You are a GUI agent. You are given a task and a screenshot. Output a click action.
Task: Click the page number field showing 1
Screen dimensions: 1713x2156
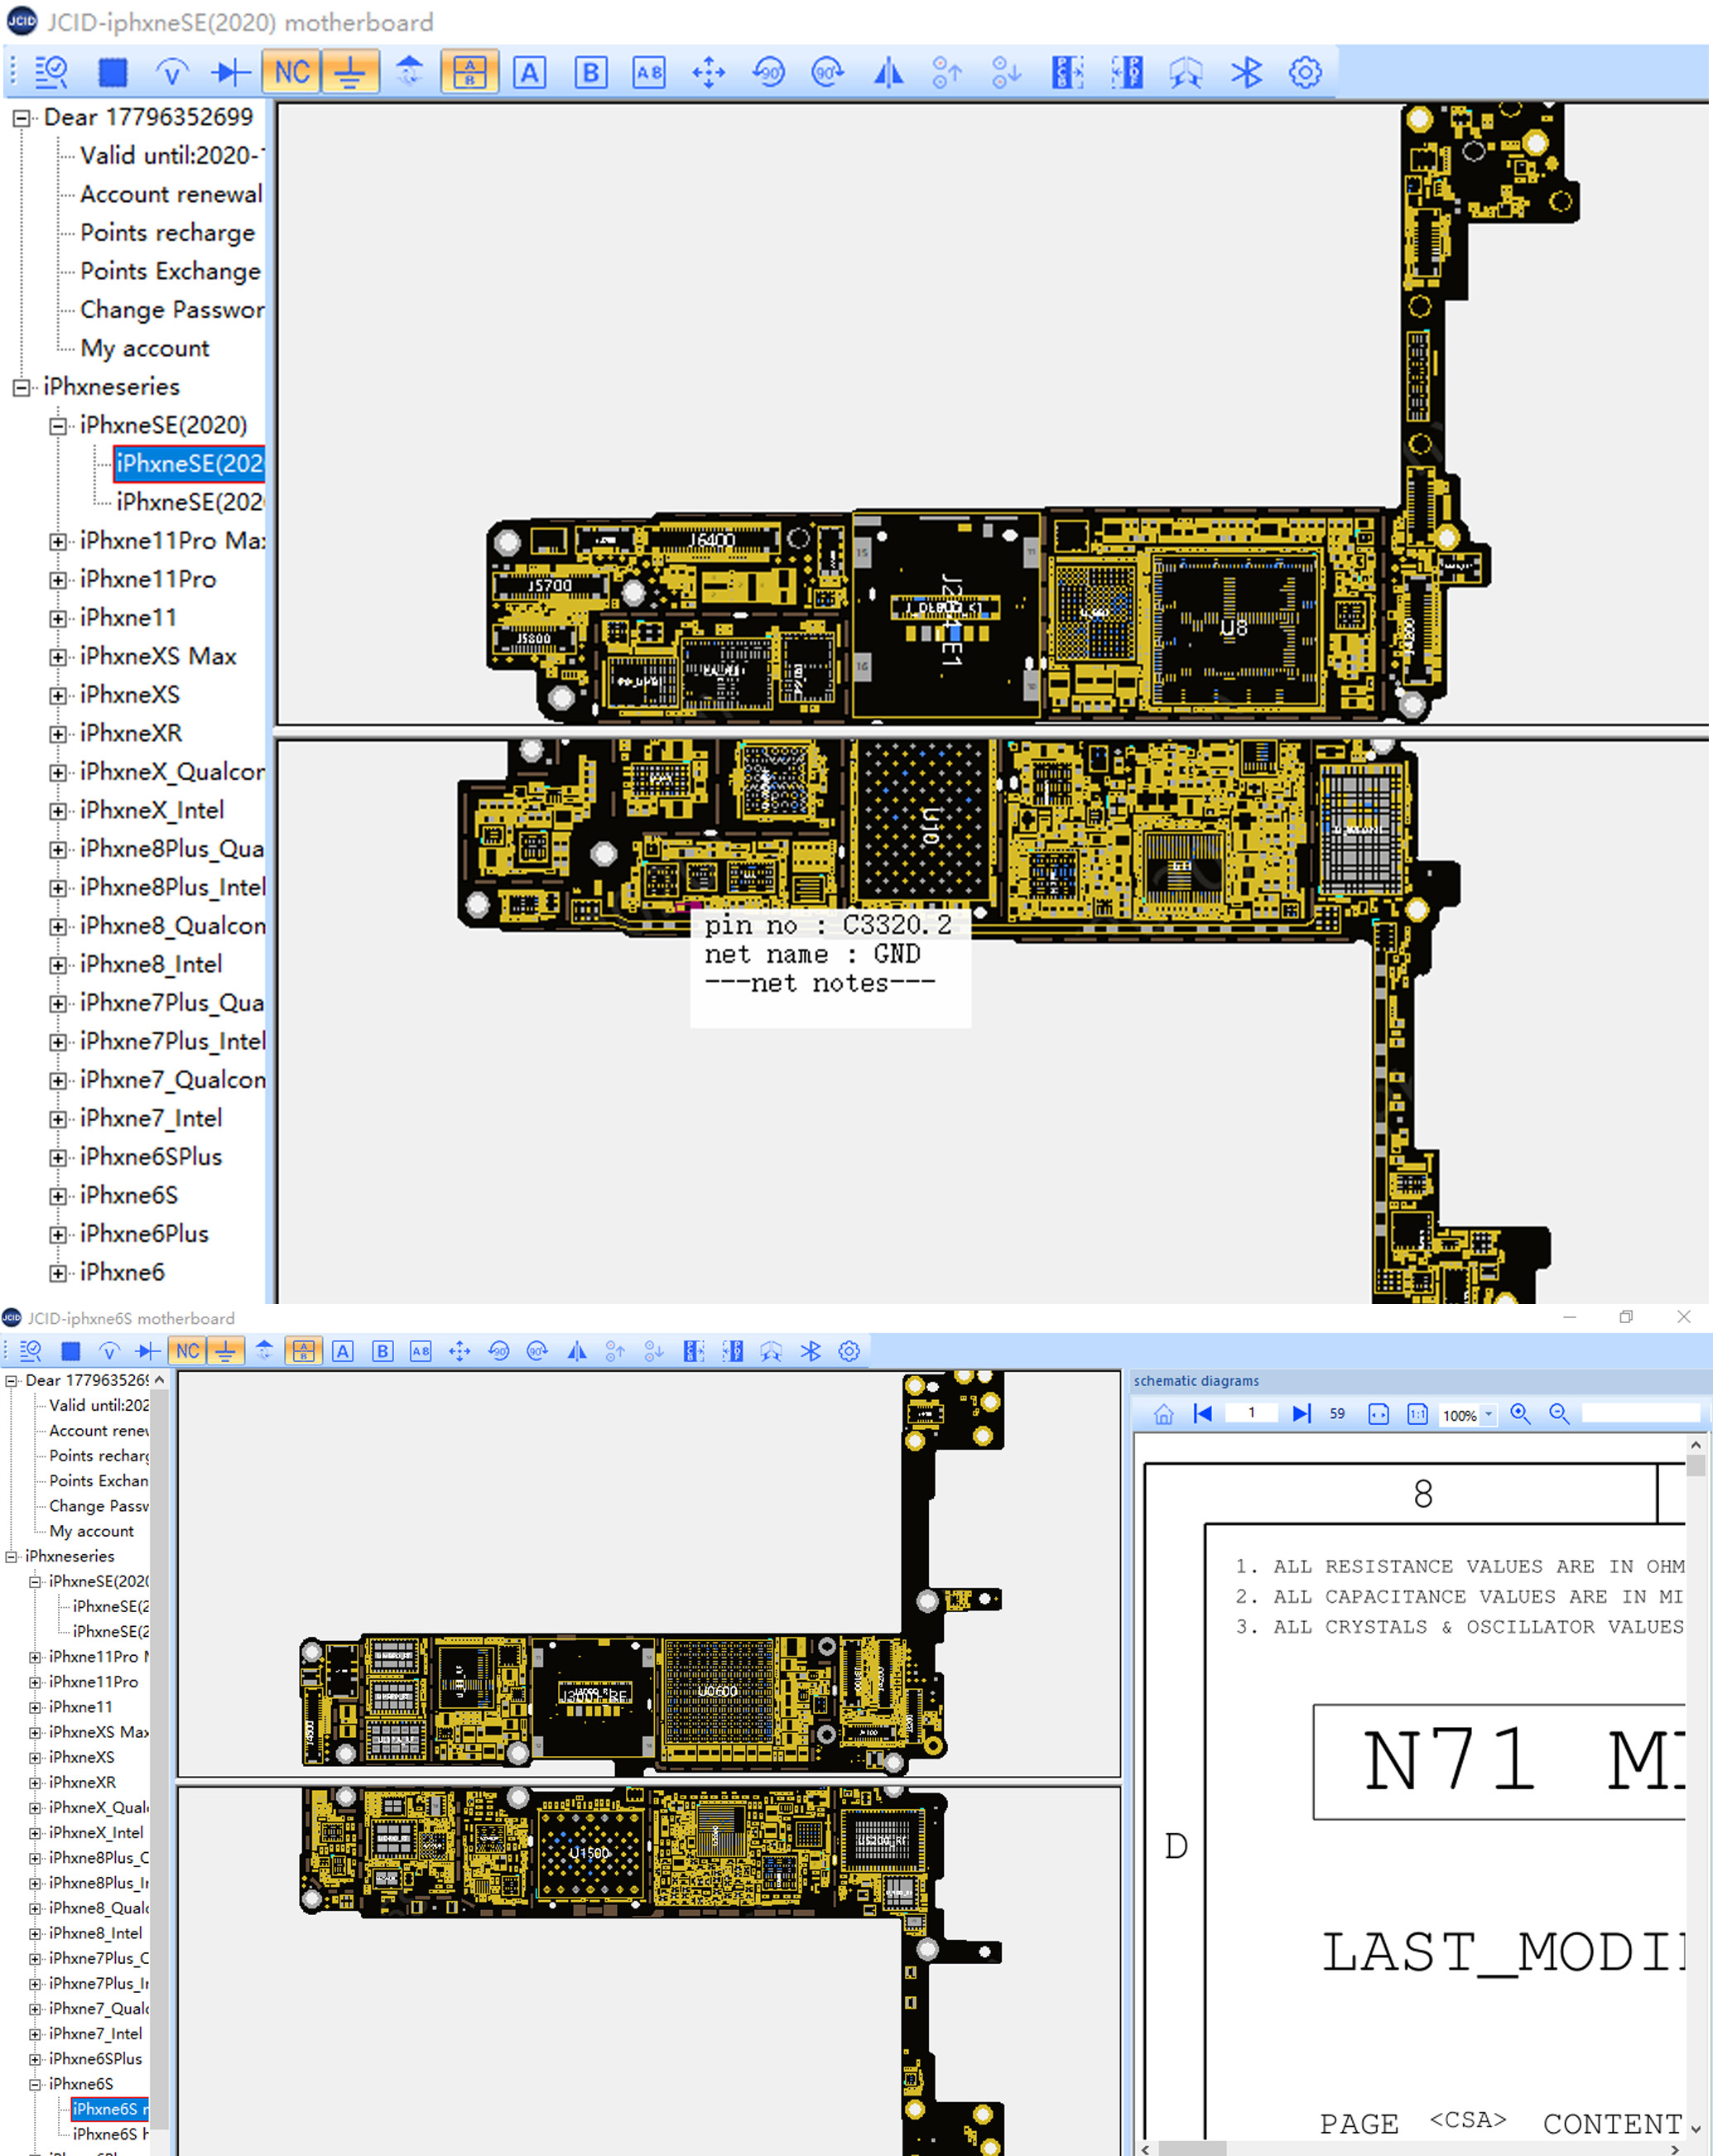1251,1413
